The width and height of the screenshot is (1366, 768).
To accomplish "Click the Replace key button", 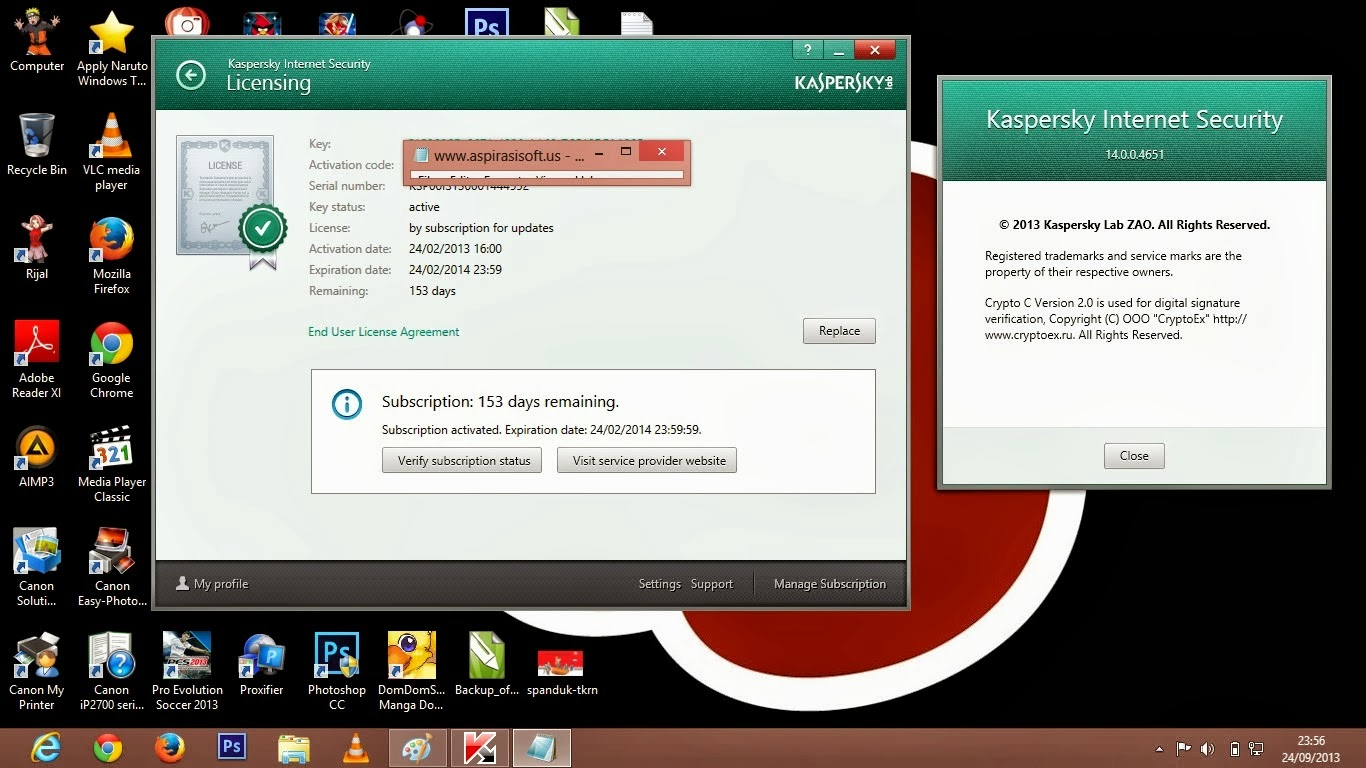I will [x=839, y=331].
